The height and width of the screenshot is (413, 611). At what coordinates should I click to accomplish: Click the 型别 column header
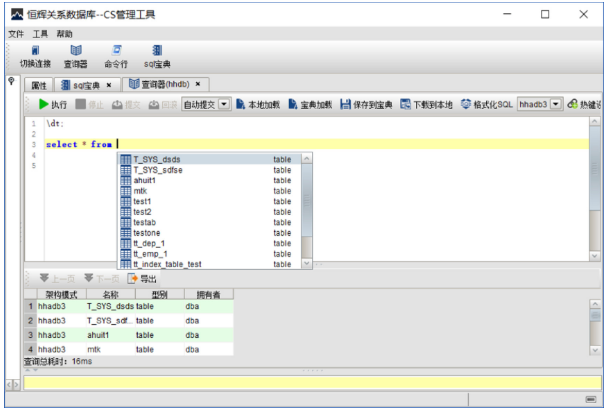click(160, 295)
